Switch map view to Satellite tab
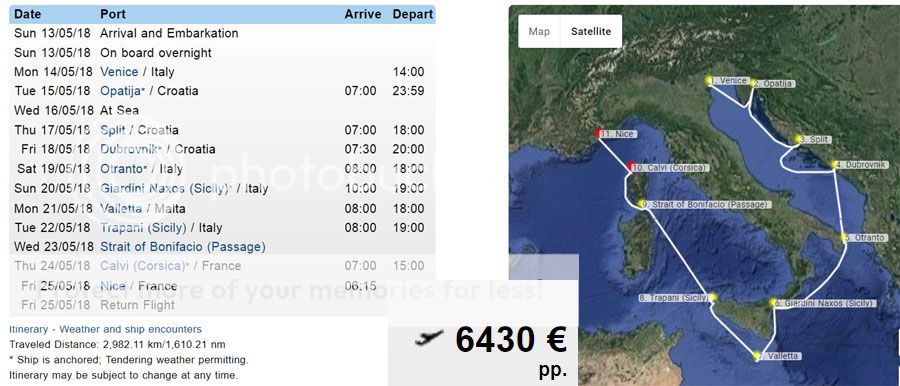This screenshot has width=900, height=386. click(x=591, y=32)
